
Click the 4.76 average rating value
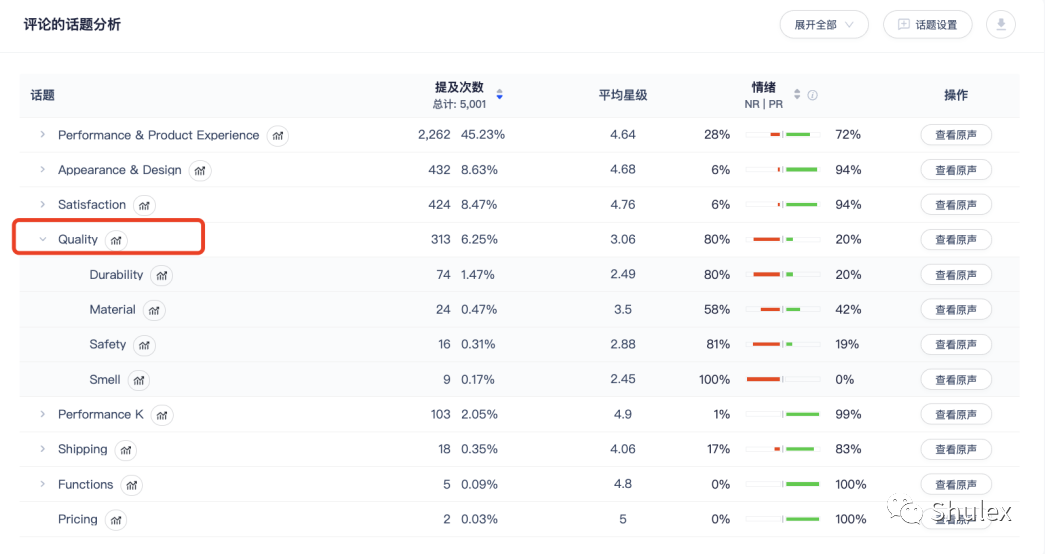622,205
